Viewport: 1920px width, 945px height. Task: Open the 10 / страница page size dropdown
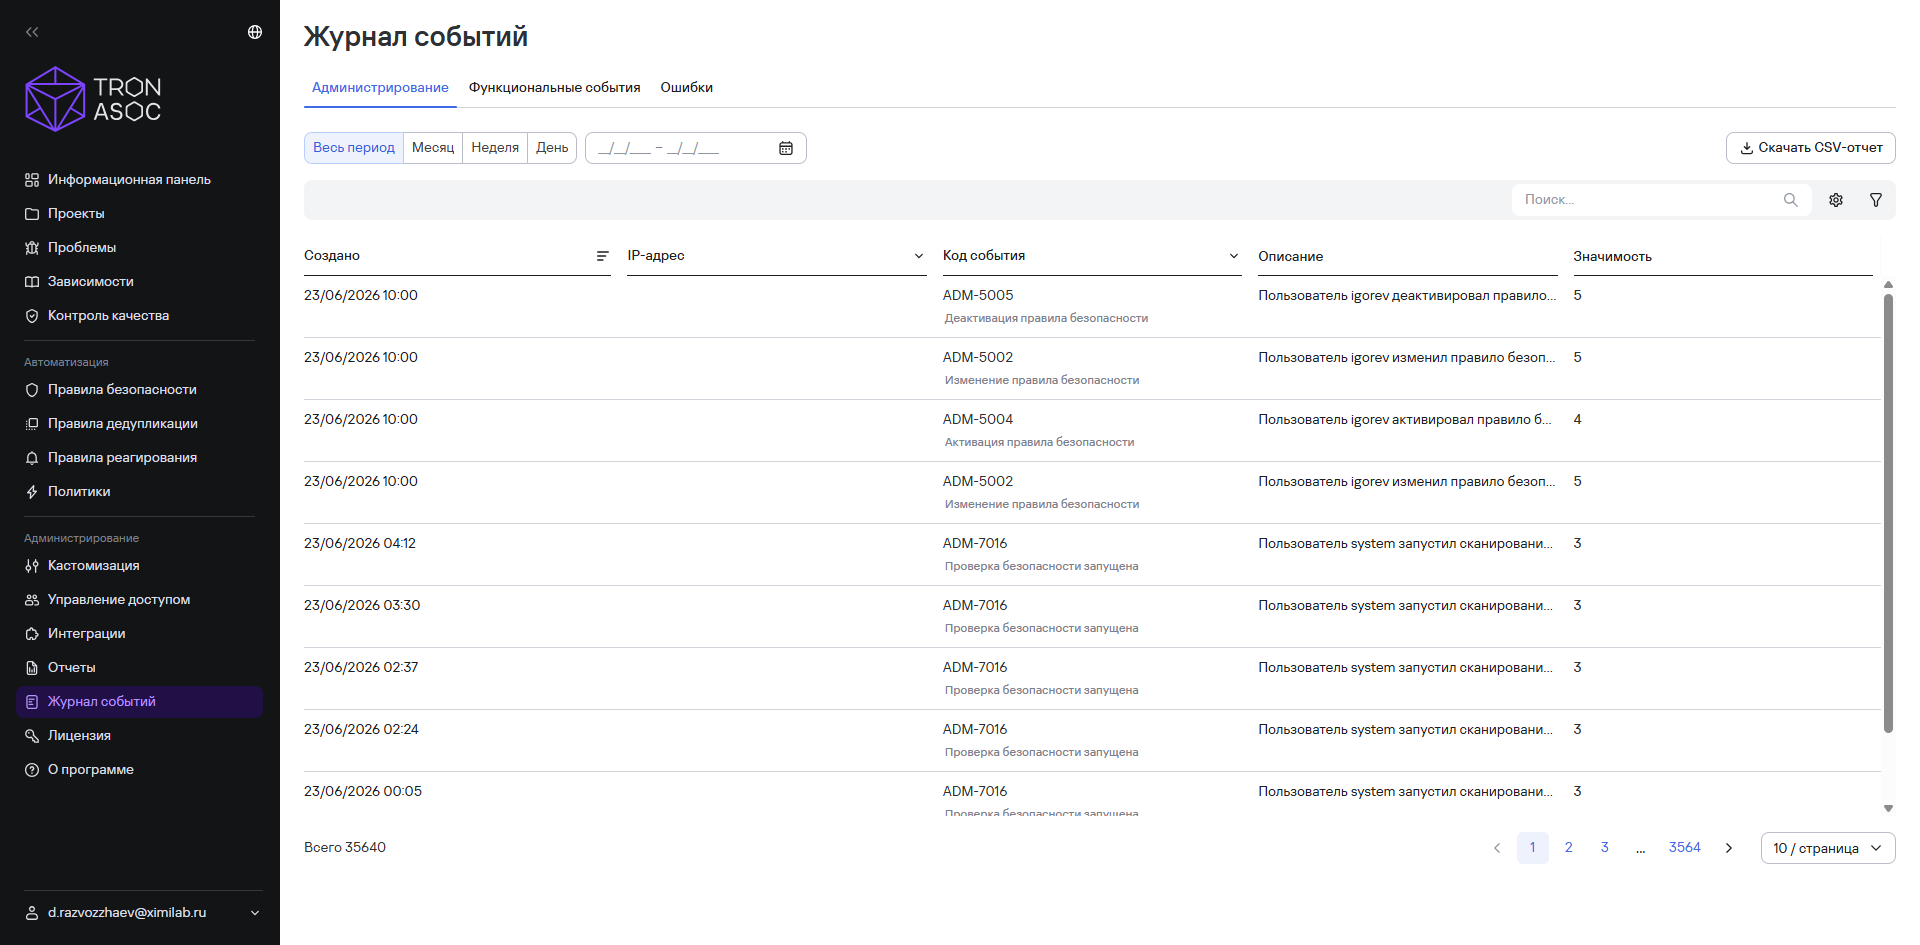tap(1828, 848)
